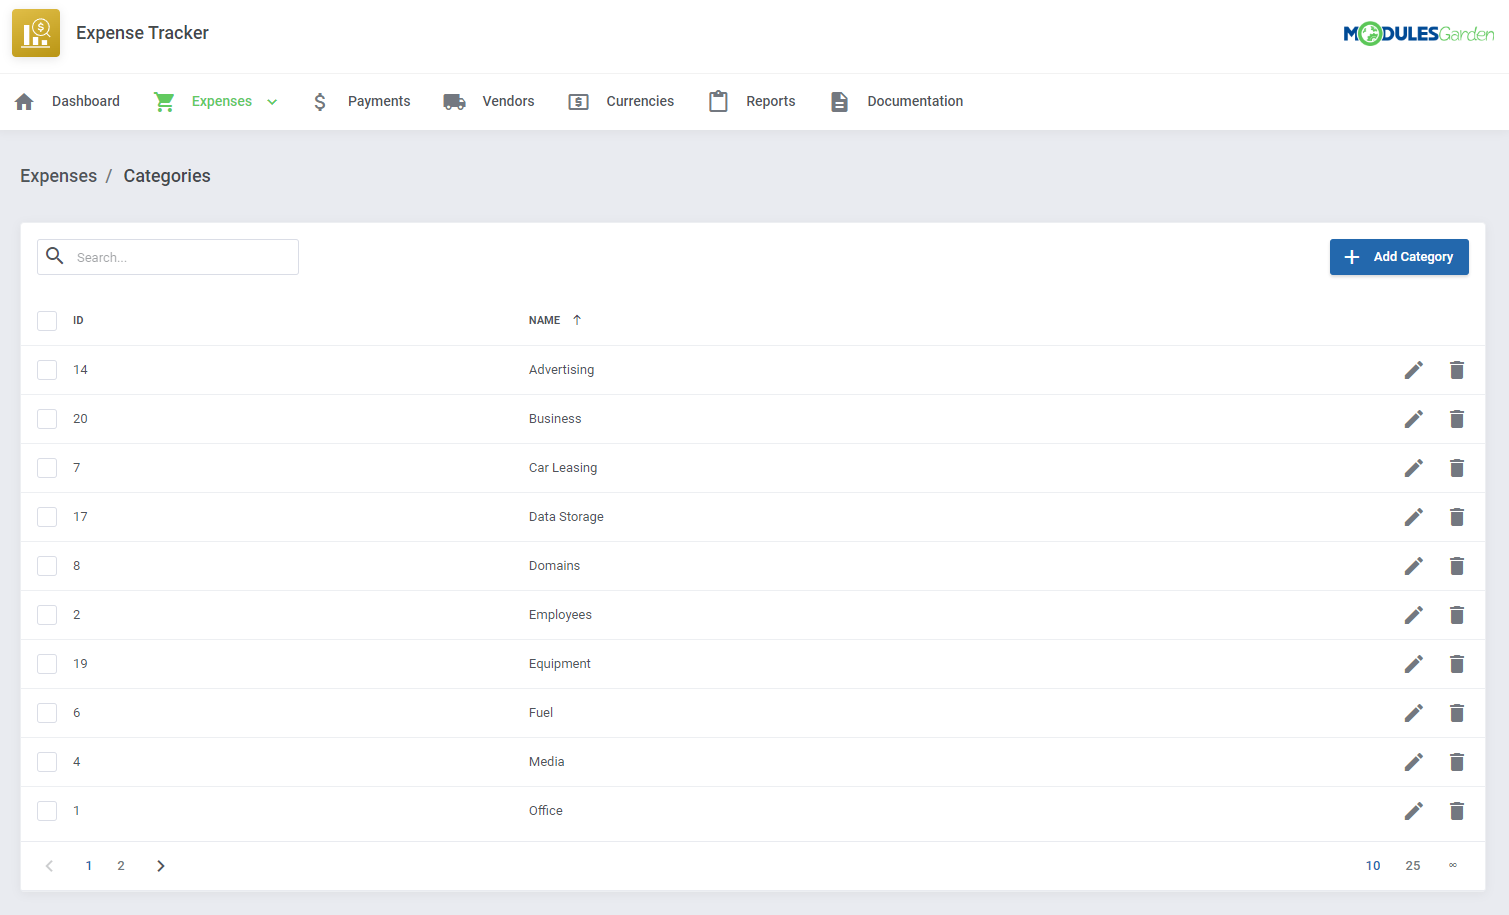Click the Expenses shopping cart icon
This screenshot has width=1509, height=915.
click(164, 101)
